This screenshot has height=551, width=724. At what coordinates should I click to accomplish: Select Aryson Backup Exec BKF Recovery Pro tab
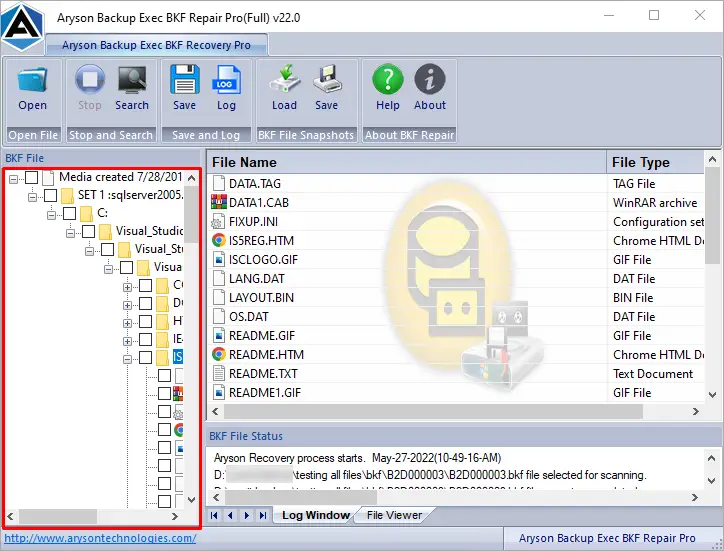click(x=157, y=45)
